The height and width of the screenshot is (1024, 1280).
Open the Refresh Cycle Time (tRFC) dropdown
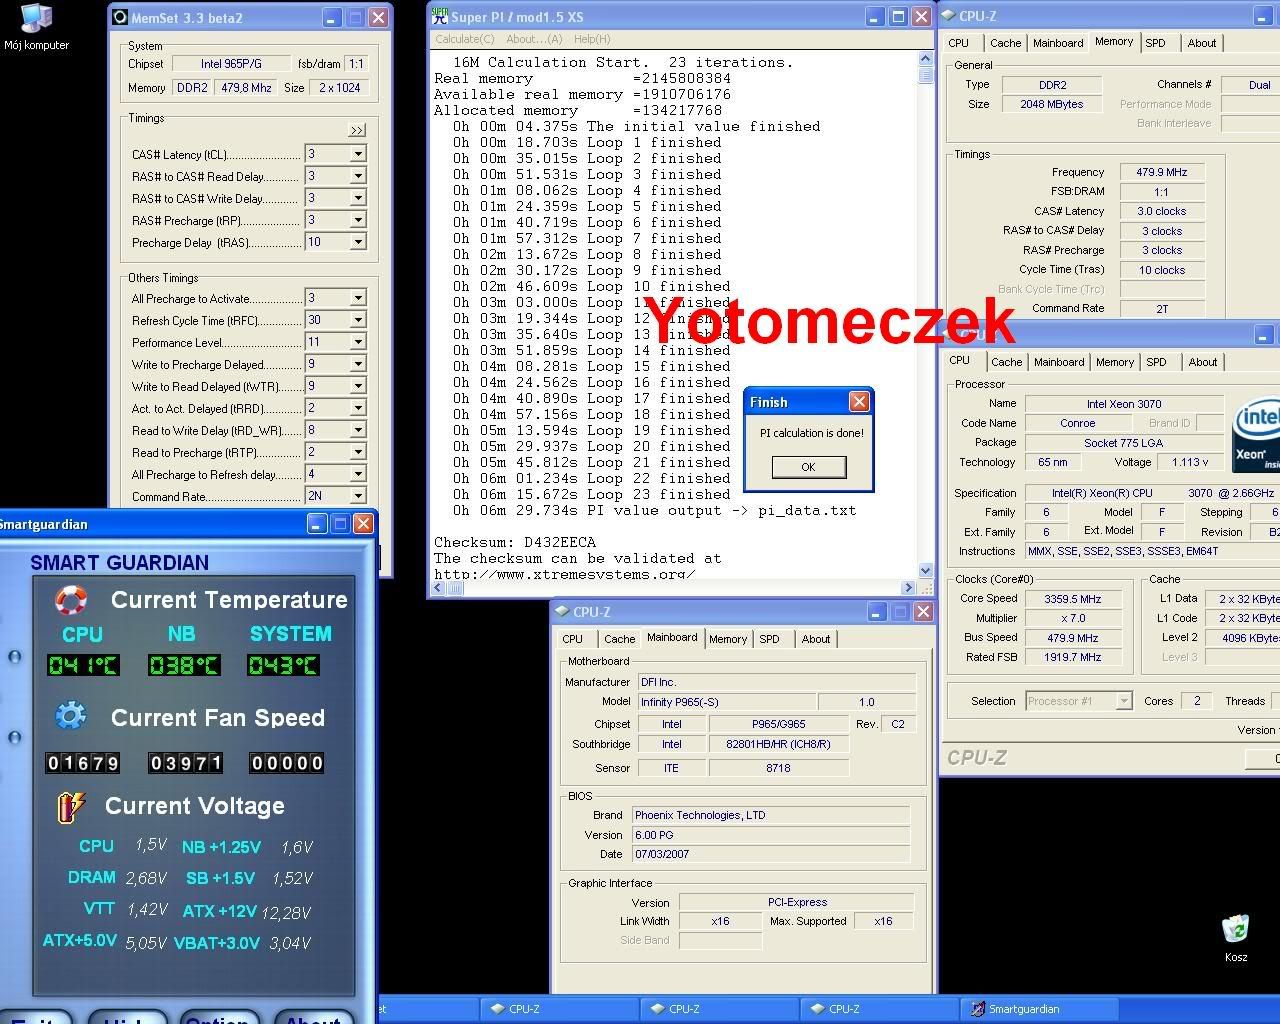tap(357, 320)
